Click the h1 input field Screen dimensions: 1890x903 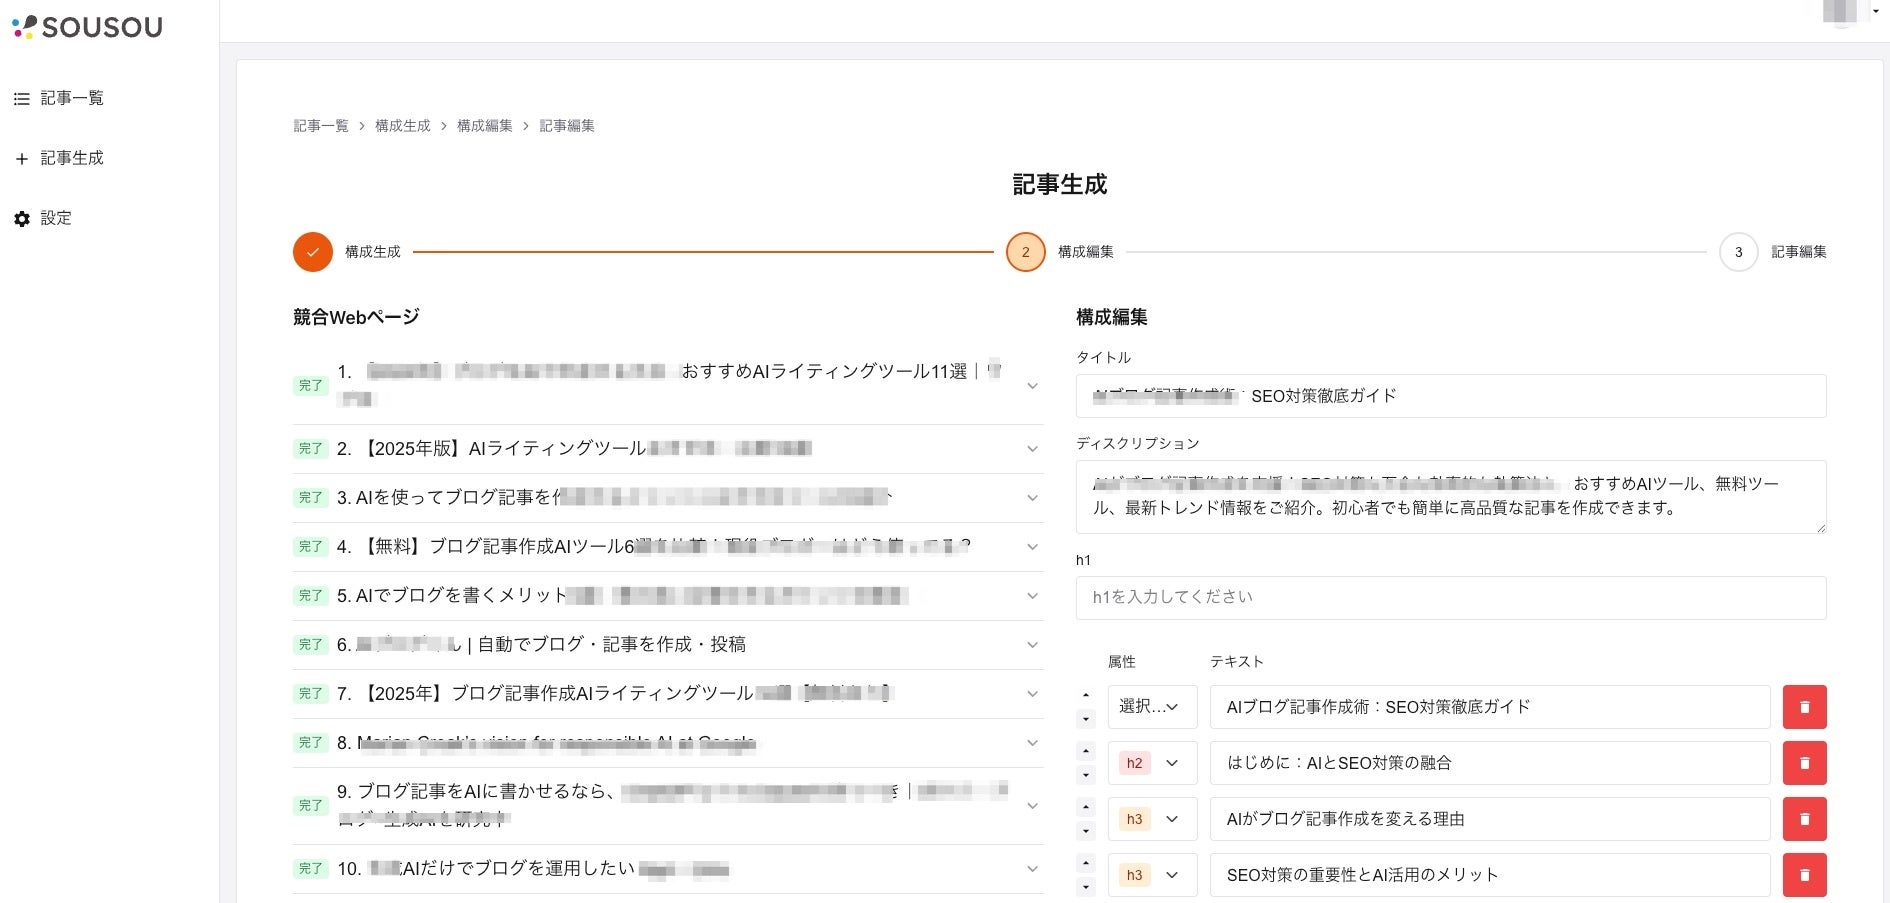click(x=1450, y=597)
